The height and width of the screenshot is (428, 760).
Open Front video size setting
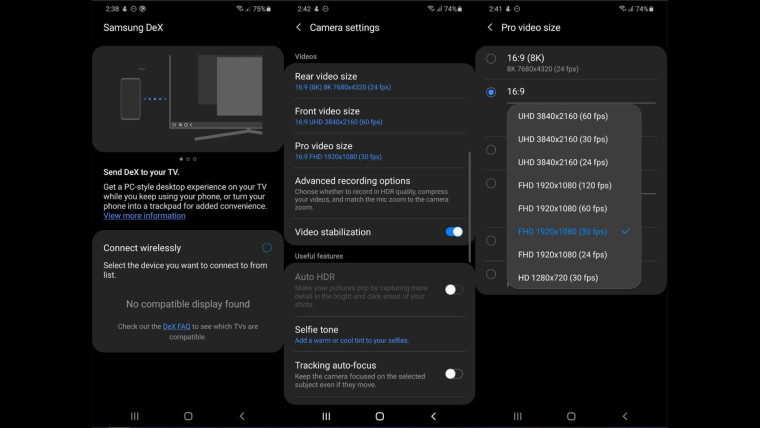pyautogui.click(x=379, y=116)
